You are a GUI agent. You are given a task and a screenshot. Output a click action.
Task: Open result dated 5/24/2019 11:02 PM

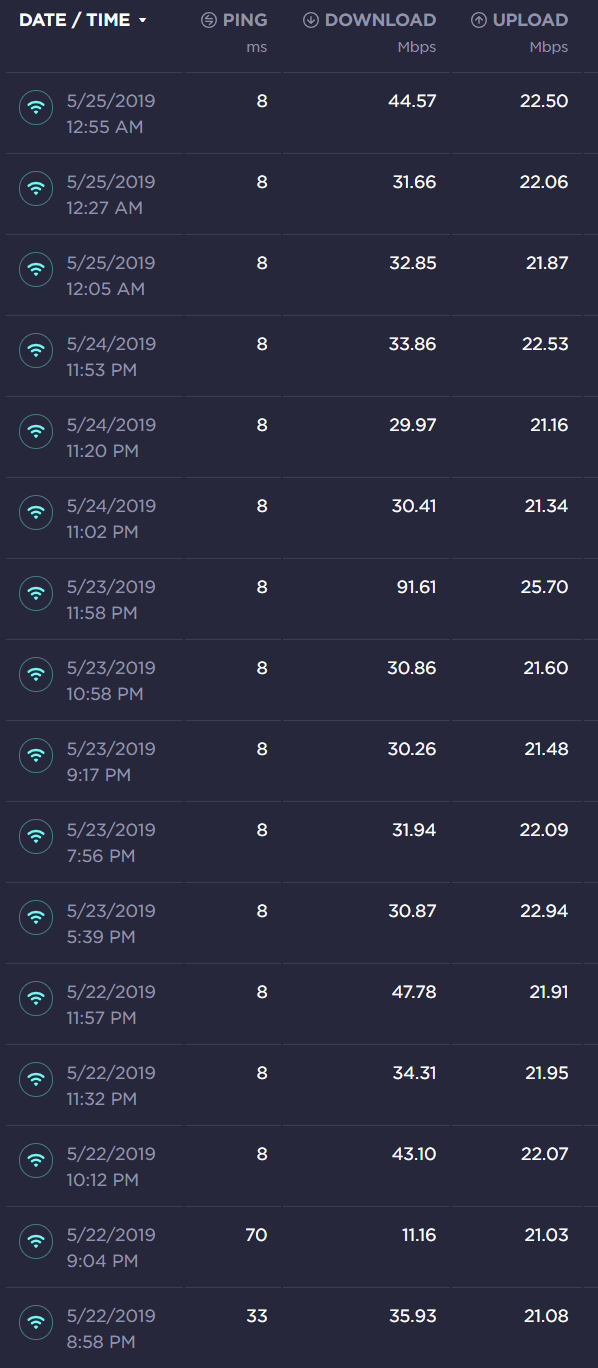tap(299, 518)
